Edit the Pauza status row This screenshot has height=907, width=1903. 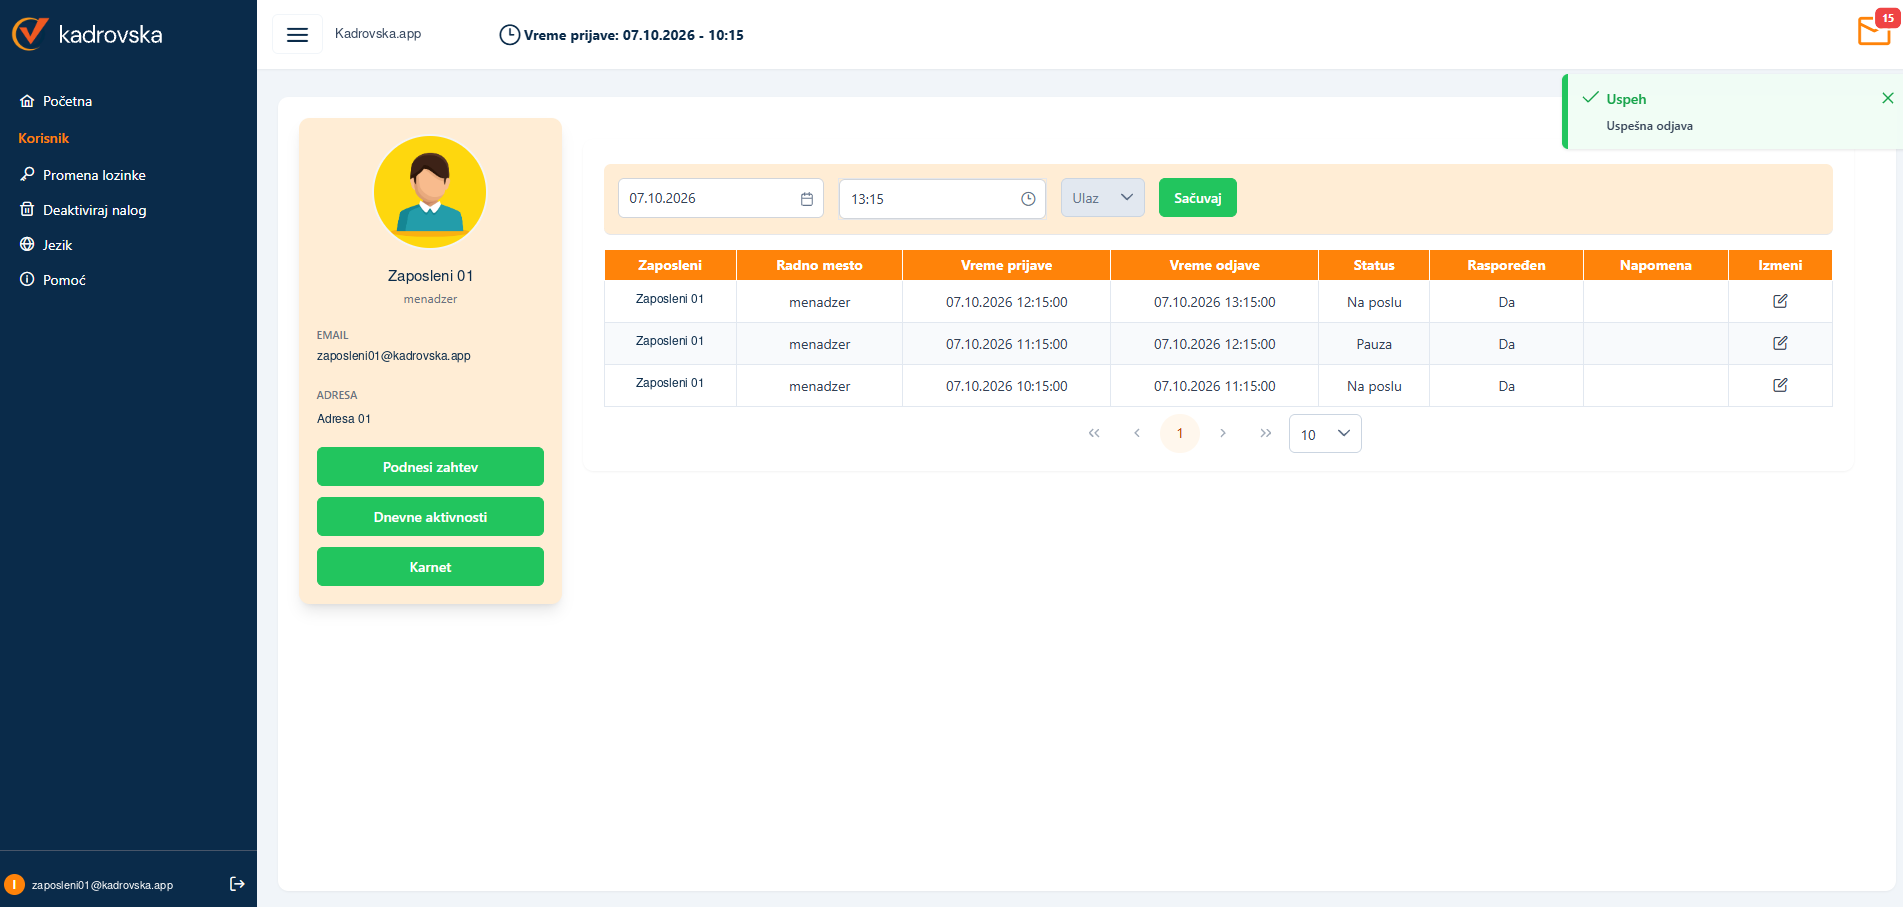coord(1780,343)
